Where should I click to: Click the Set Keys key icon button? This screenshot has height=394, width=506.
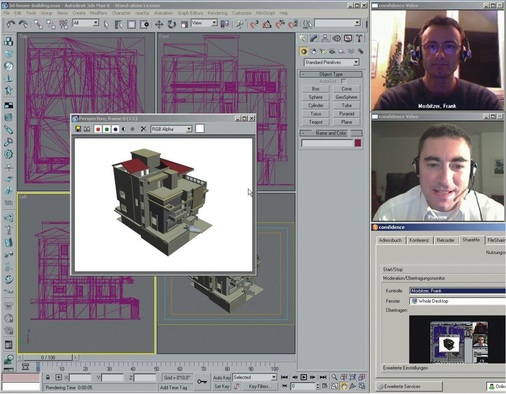click(x=202, y=382)
